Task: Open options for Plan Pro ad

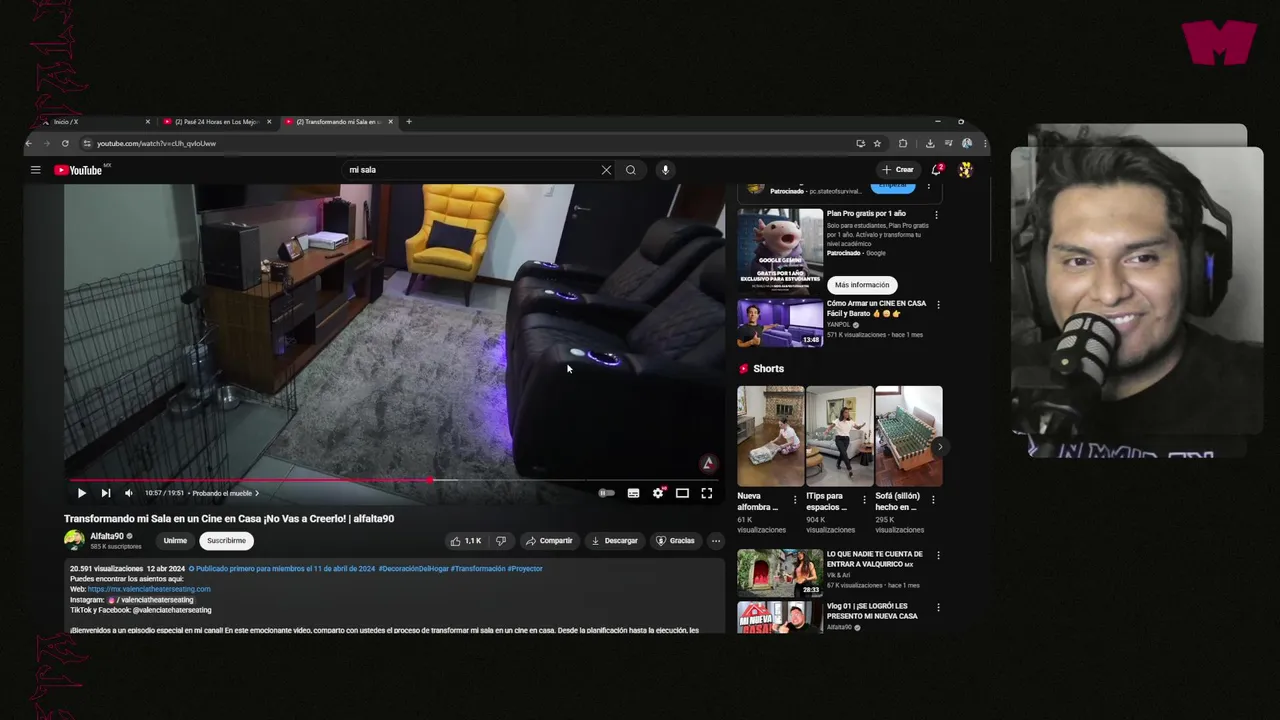Action: (x=936, y=215)
